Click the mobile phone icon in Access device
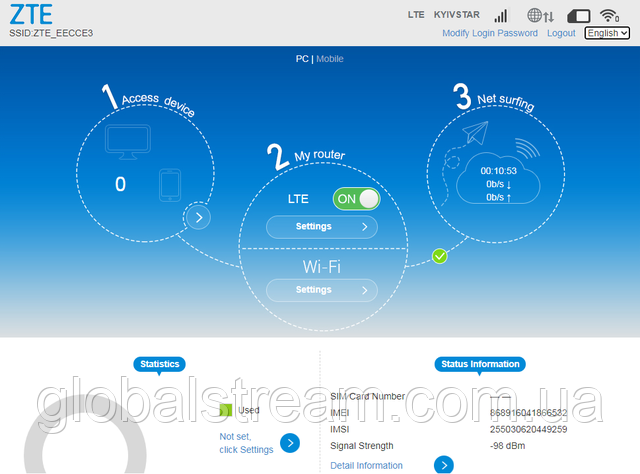This screenshot has height=474, width=640. point(170,185)
